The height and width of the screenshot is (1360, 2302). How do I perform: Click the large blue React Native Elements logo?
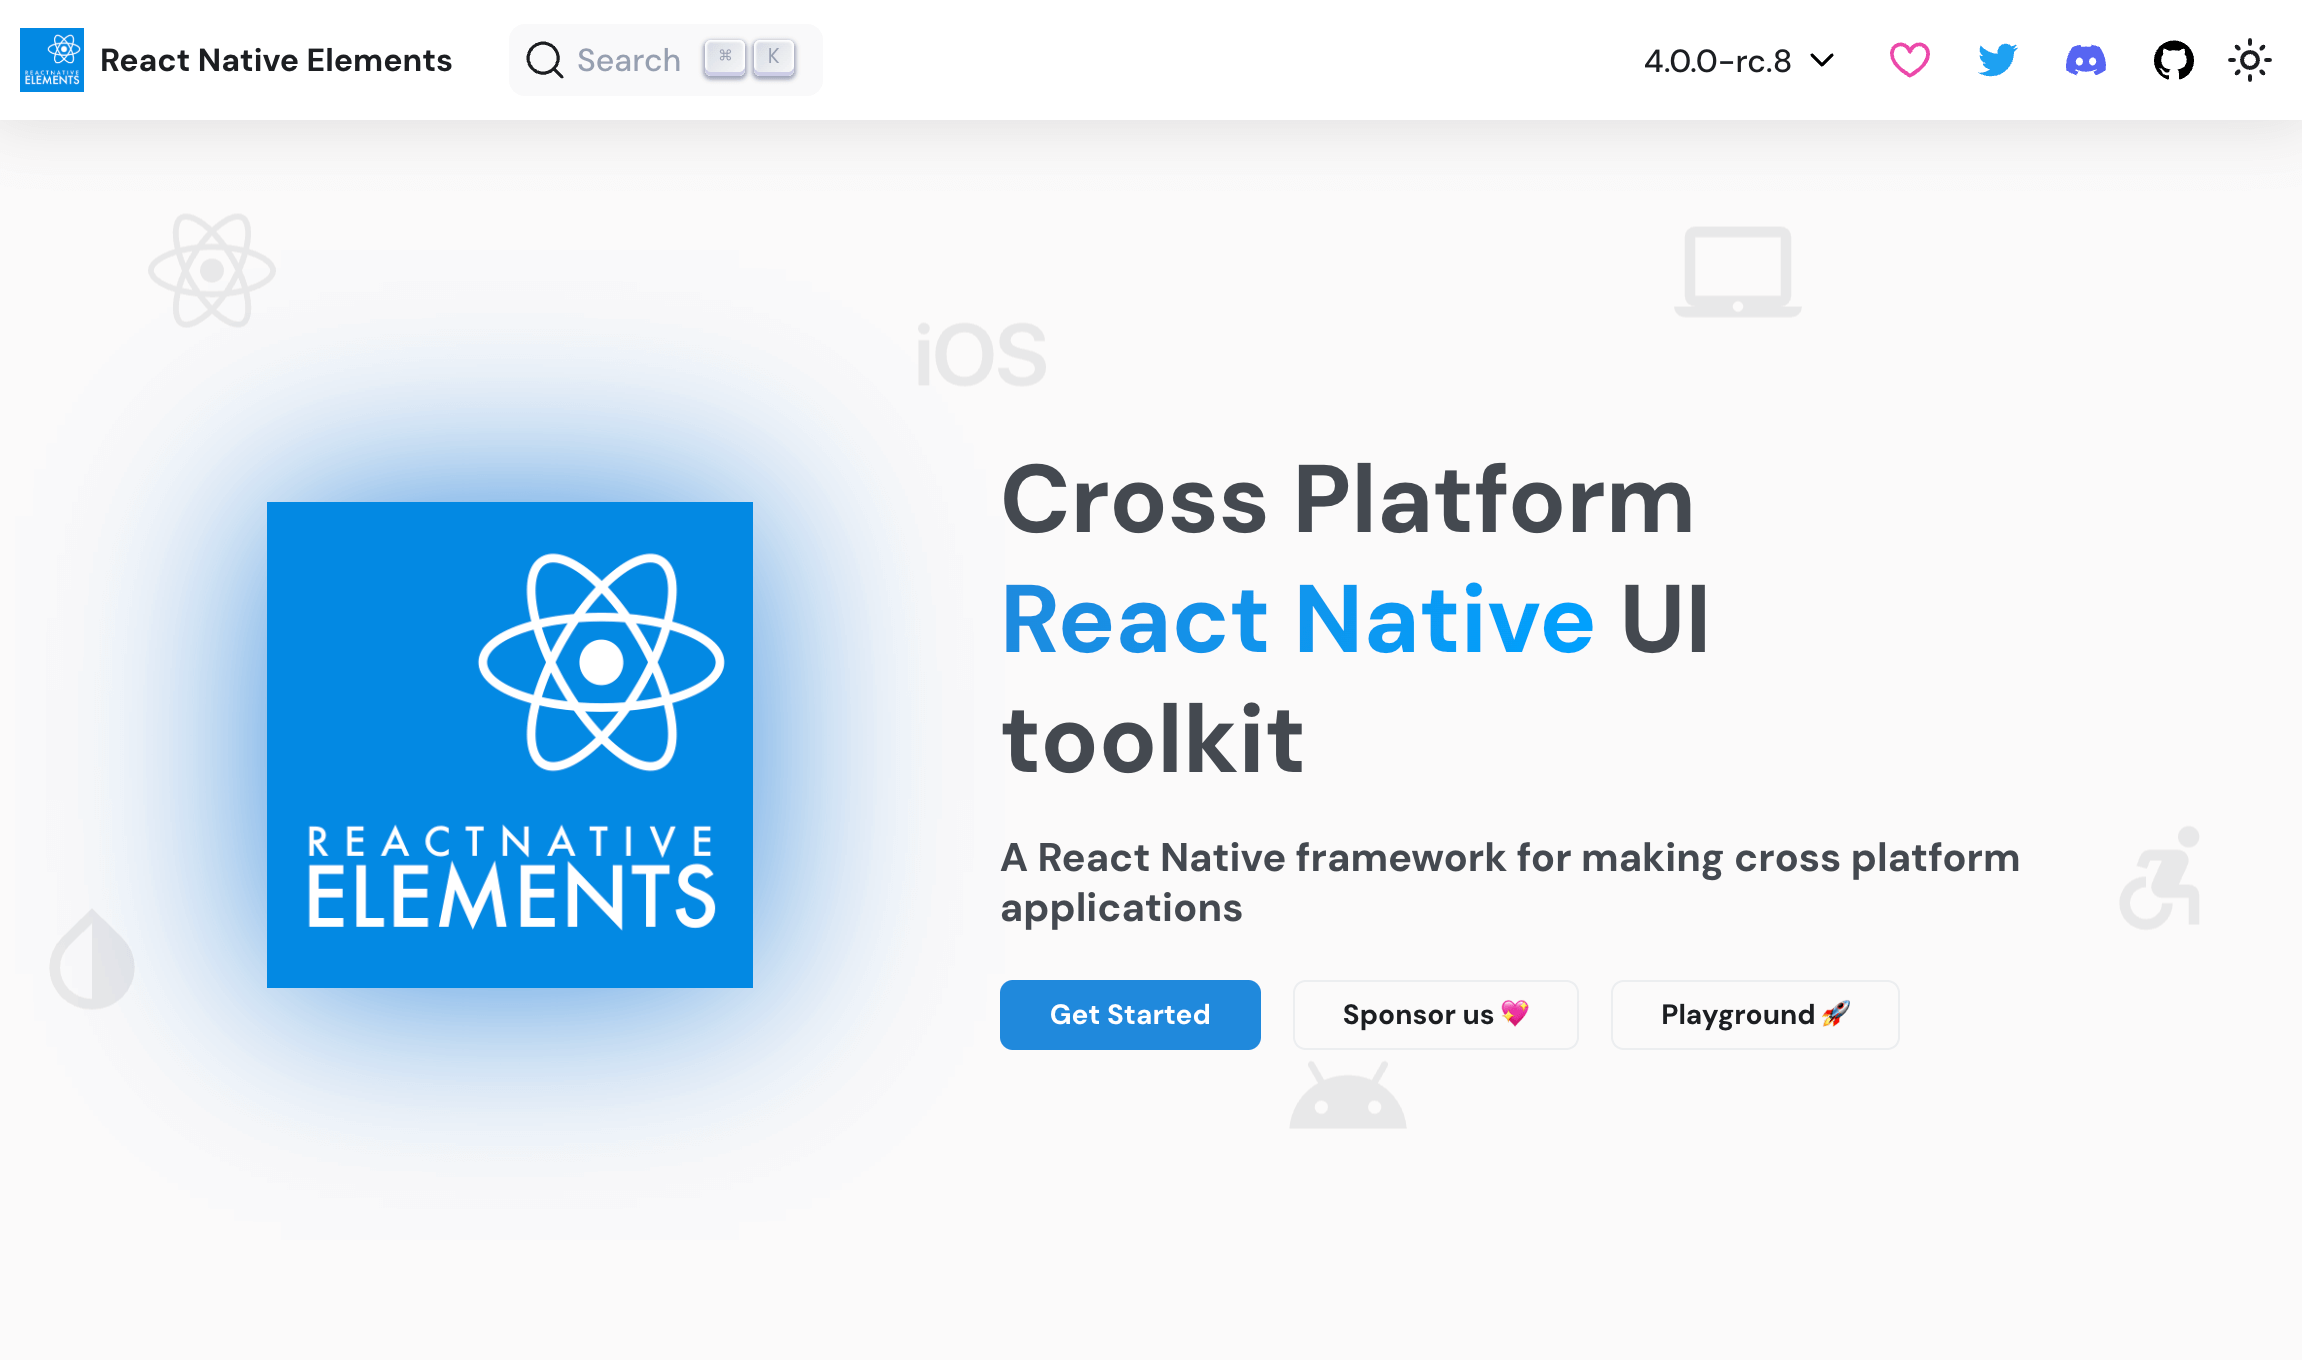tap(510, 744)
